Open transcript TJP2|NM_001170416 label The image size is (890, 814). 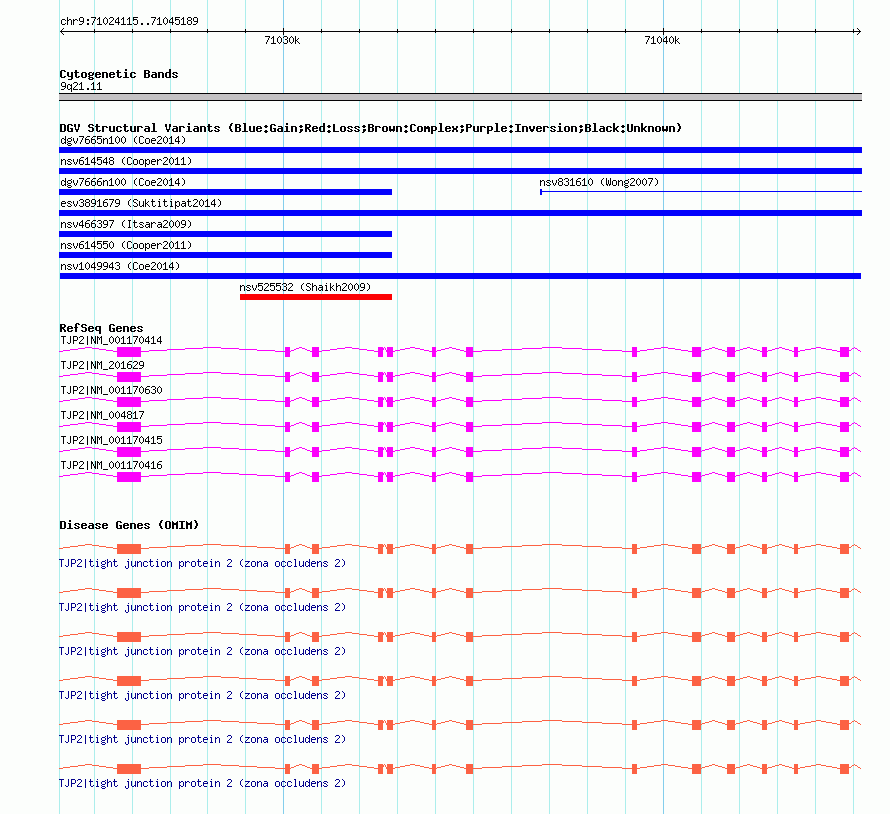pos(111,465)
